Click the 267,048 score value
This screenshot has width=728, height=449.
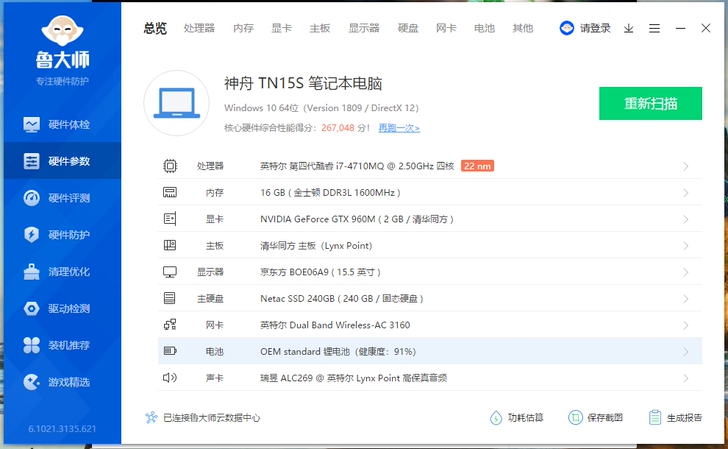(x=338, y=128)
